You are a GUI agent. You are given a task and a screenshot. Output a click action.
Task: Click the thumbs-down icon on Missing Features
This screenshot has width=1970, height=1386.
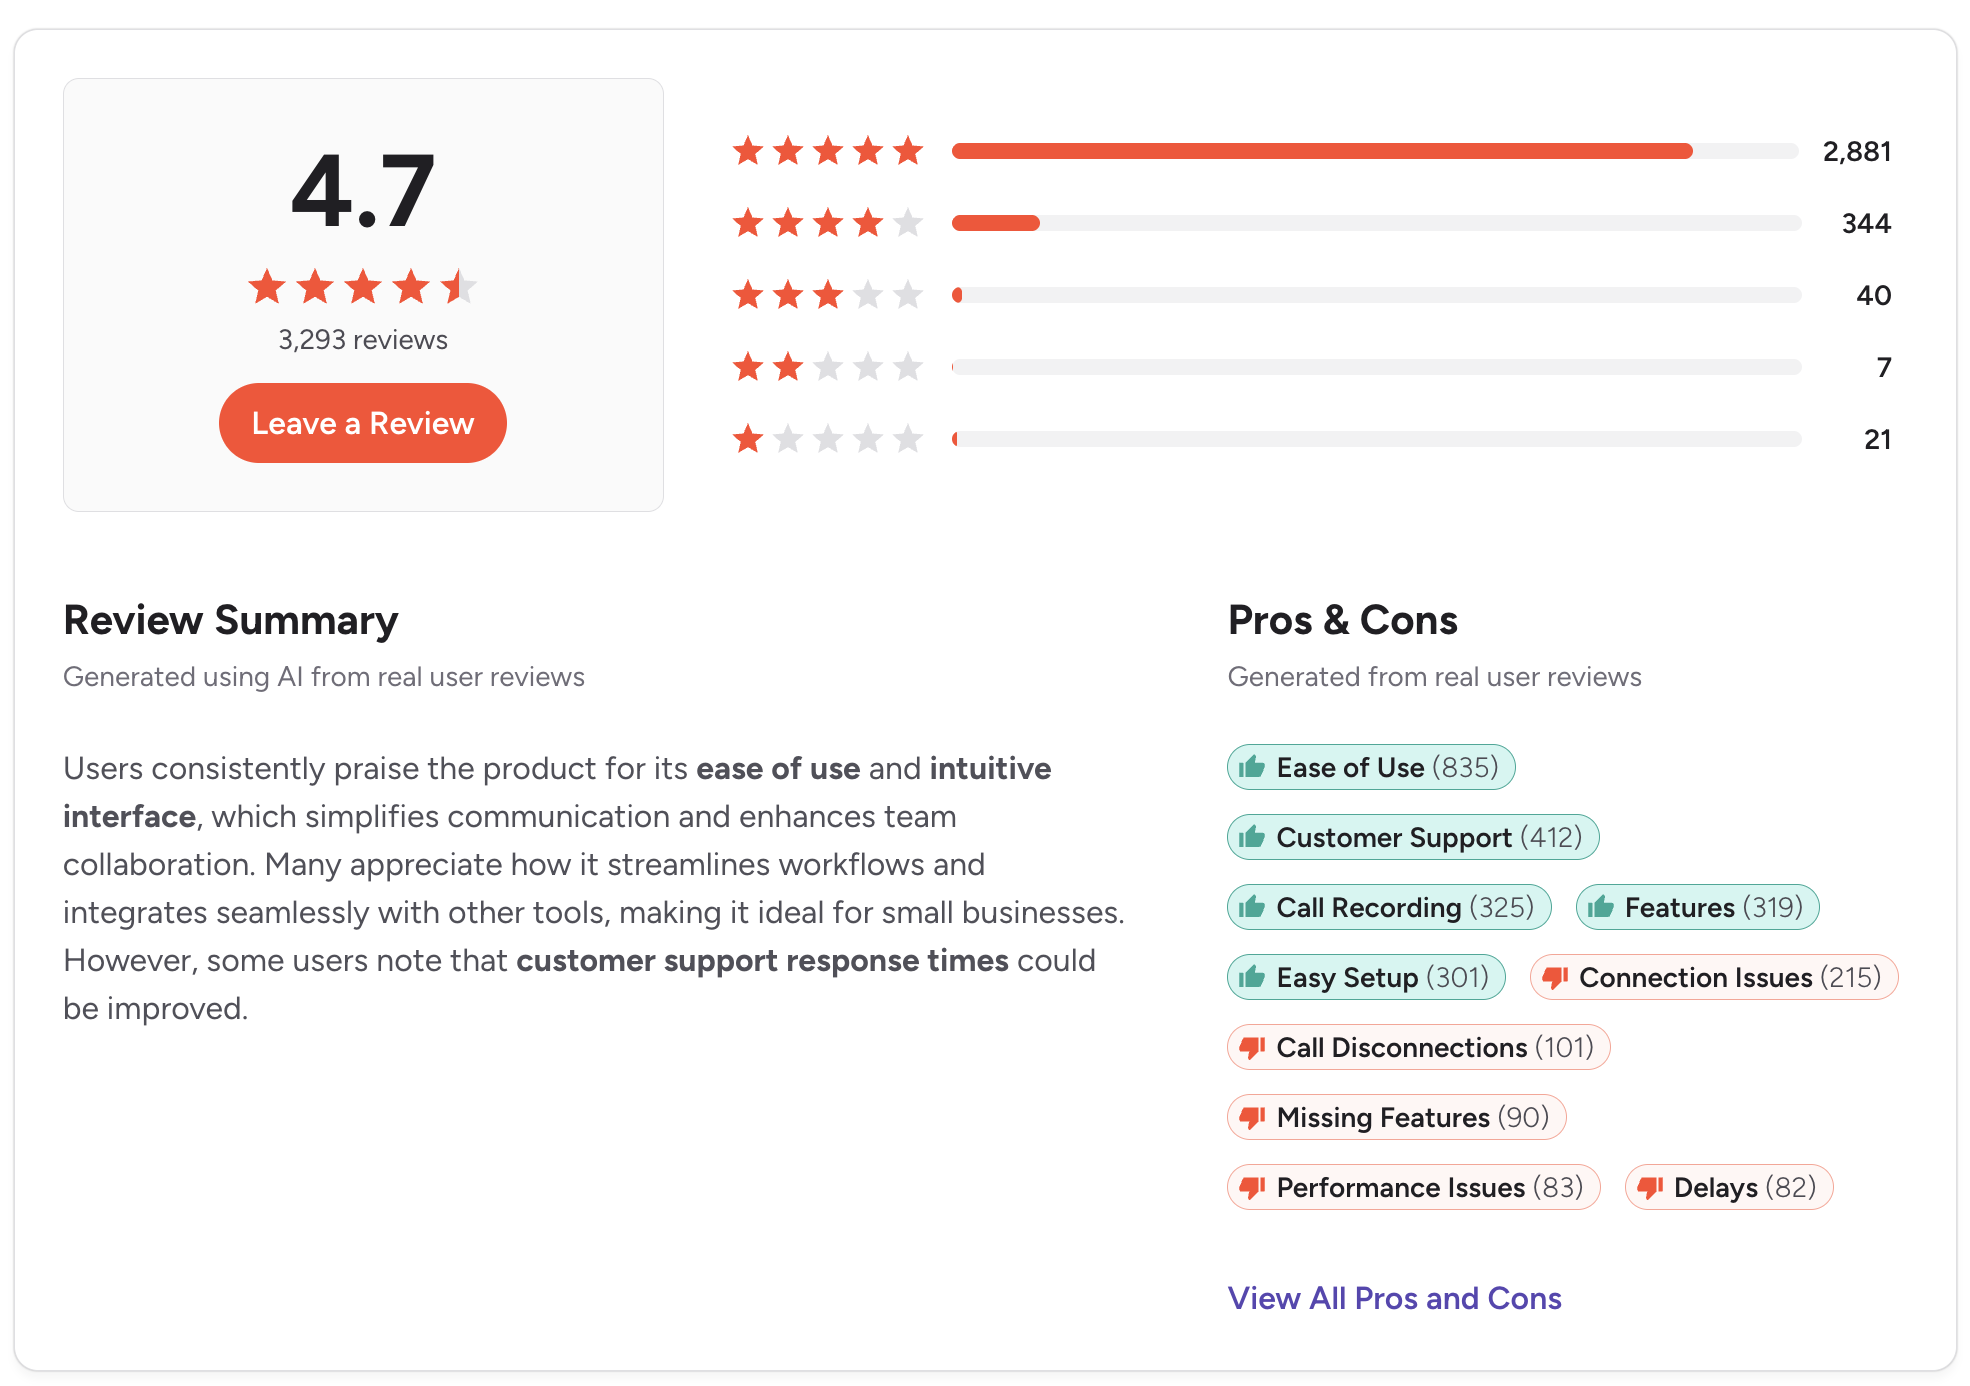click(1253, 1117)
